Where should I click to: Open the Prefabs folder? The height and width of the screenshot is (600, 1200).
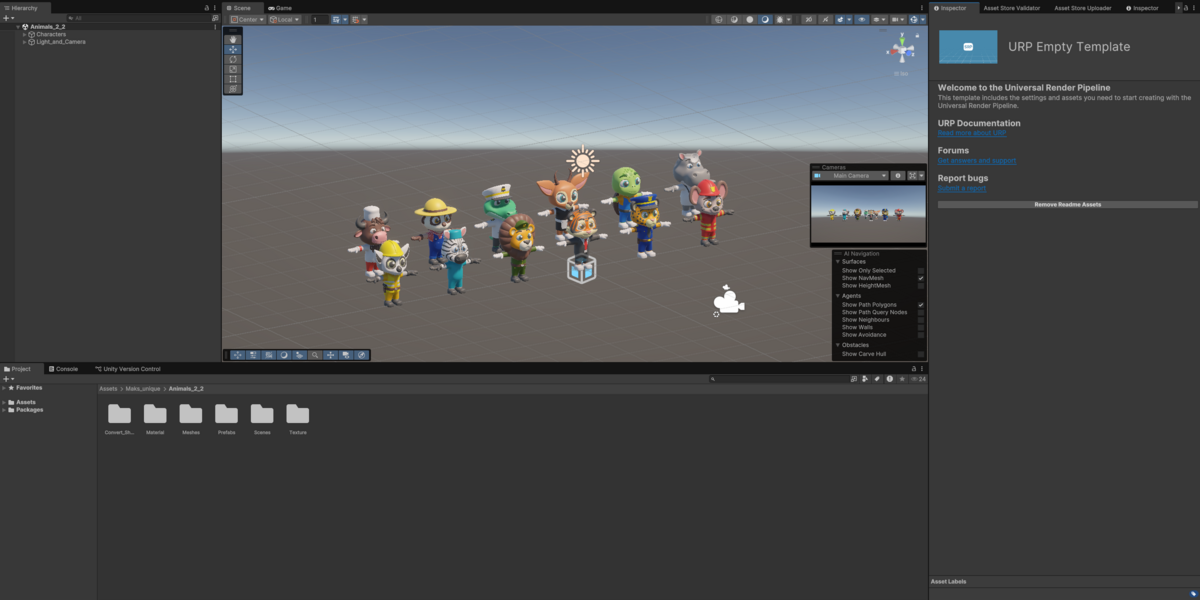pos(226,418)
